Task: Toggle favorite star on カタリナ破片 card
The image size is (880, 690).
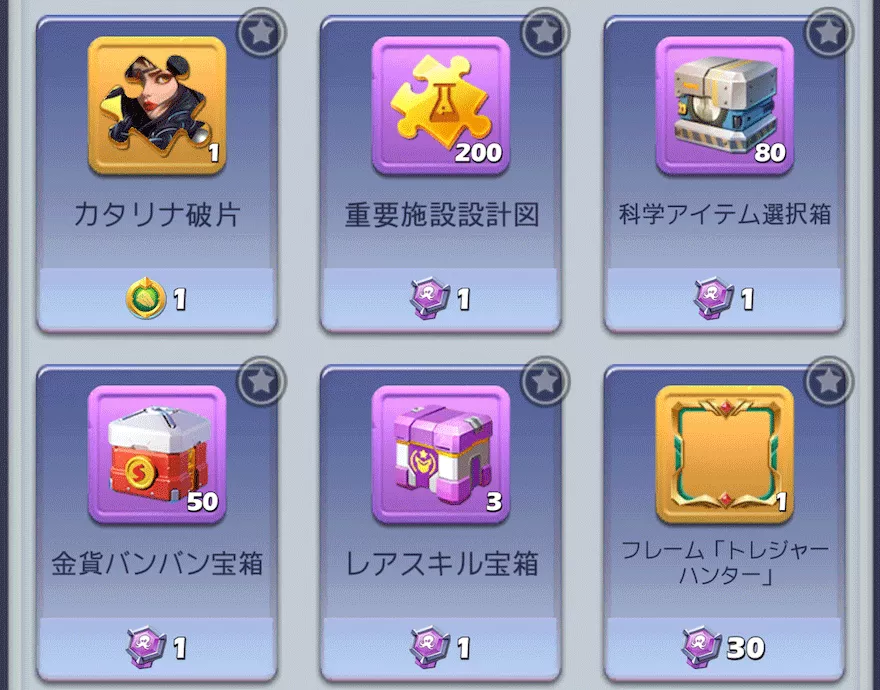Action: tap(262, 33)
